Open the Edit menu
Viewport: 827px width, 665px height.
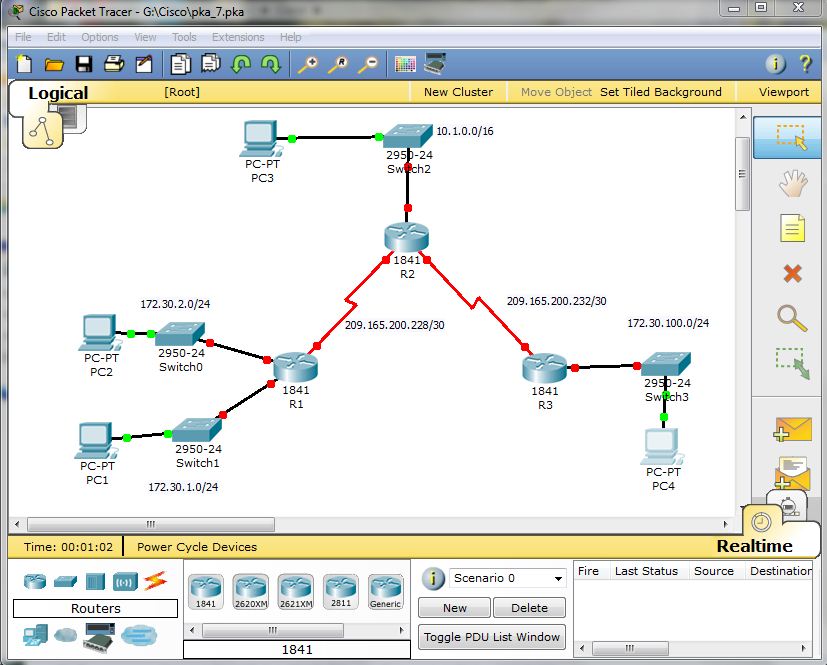pyautogui.click(x=56, y=37)
